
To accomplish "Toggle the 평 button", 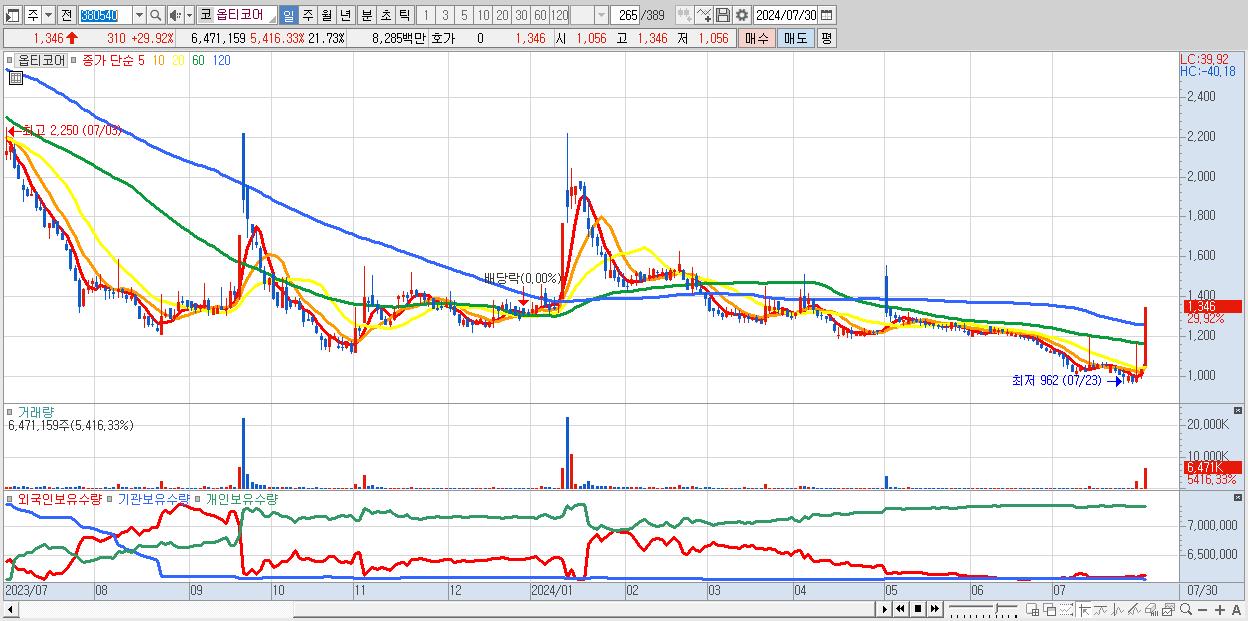I will pyautogui.click(x=826, y=38).
